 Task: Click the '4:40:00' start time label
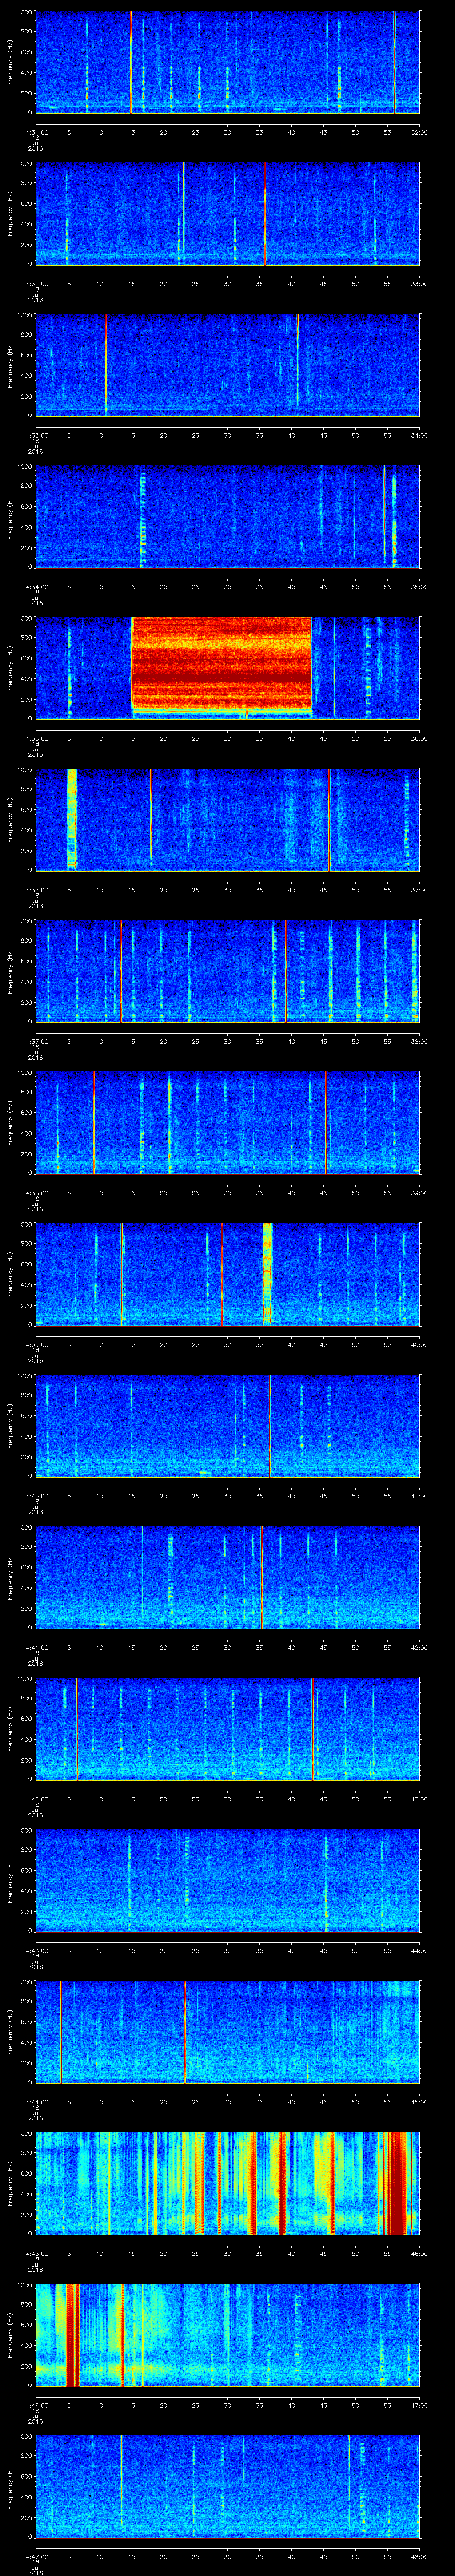pyautogui.click(x=36, y=1495)
